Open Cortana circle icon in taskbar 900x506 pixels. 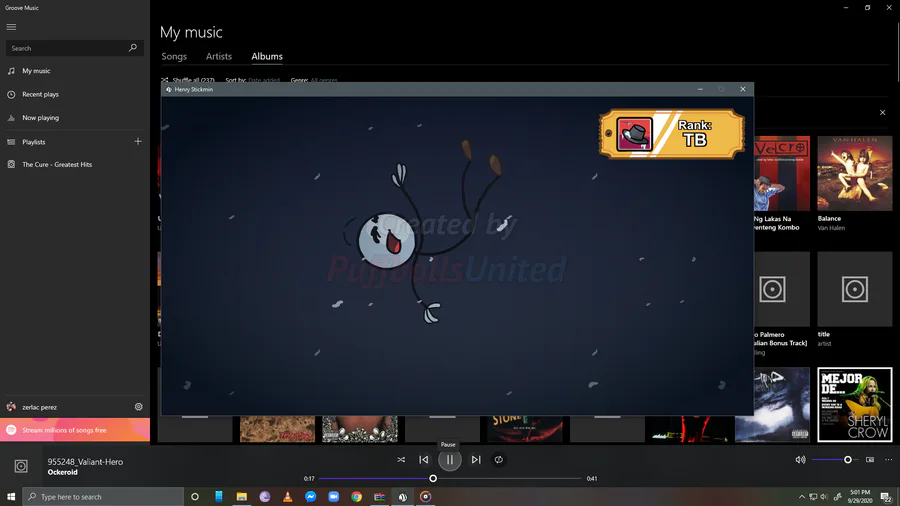coord(195,497)
